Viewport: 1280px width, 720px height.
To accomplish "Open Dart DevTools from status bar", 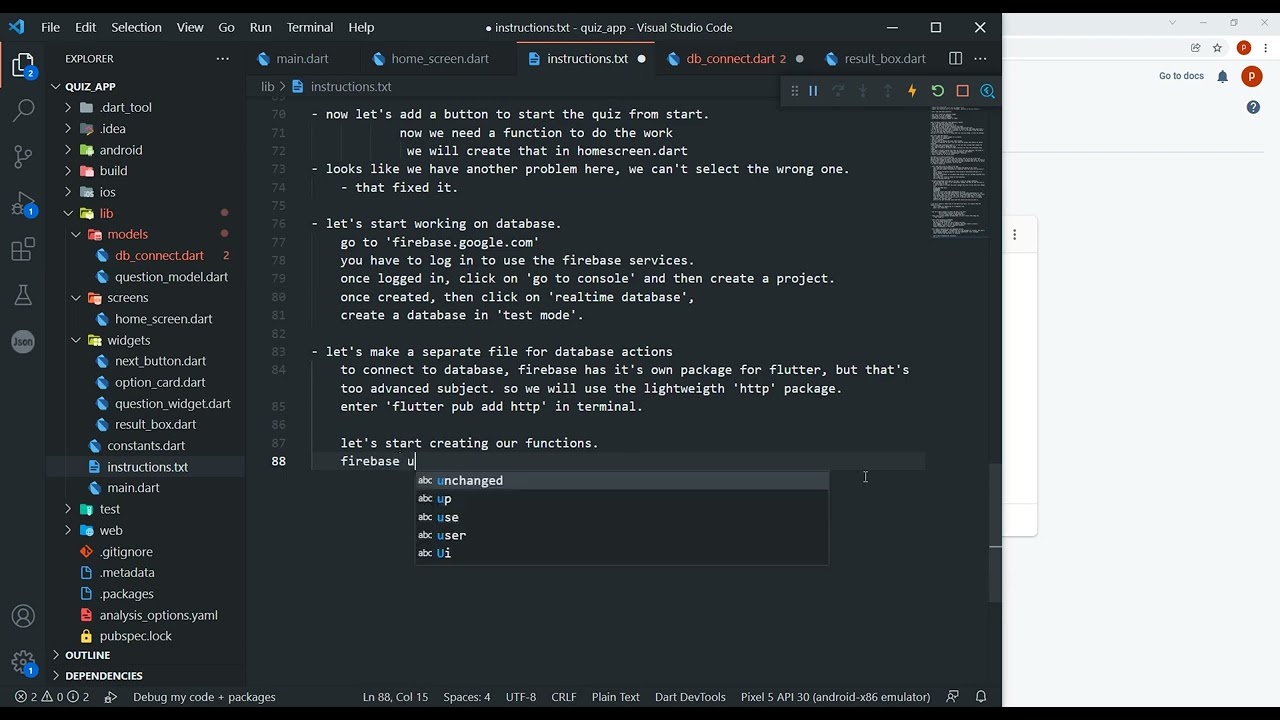I will point(690,697).
